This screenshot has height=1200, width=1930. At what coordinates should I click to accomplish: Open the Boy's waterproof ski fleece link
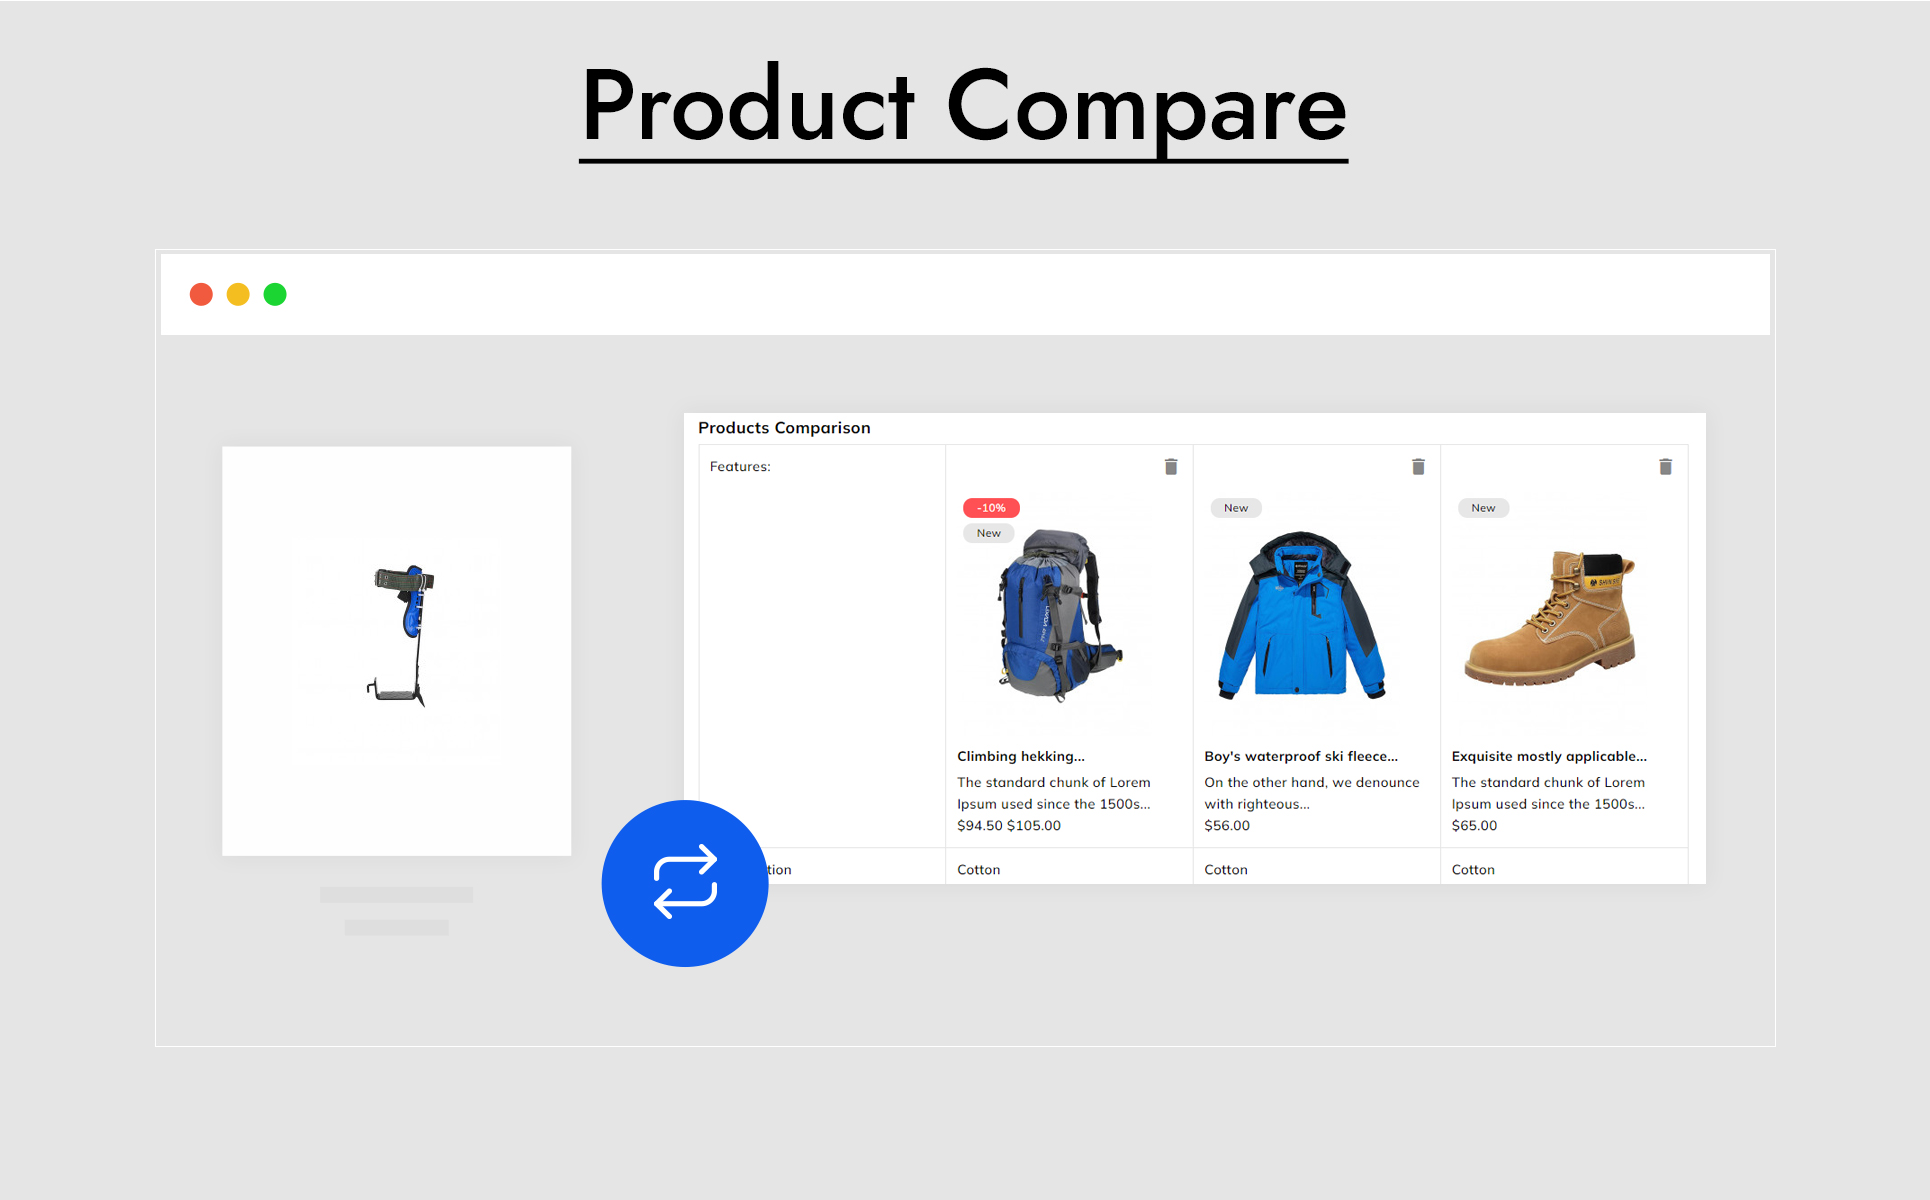(1301, 756)
